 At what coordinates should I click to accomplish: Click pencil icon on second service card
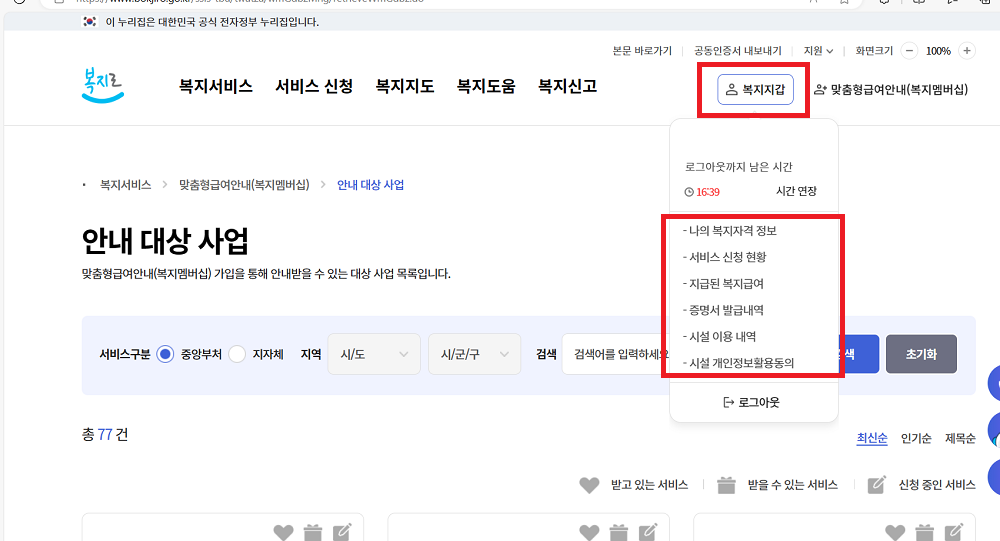click(x=648, y=532)
